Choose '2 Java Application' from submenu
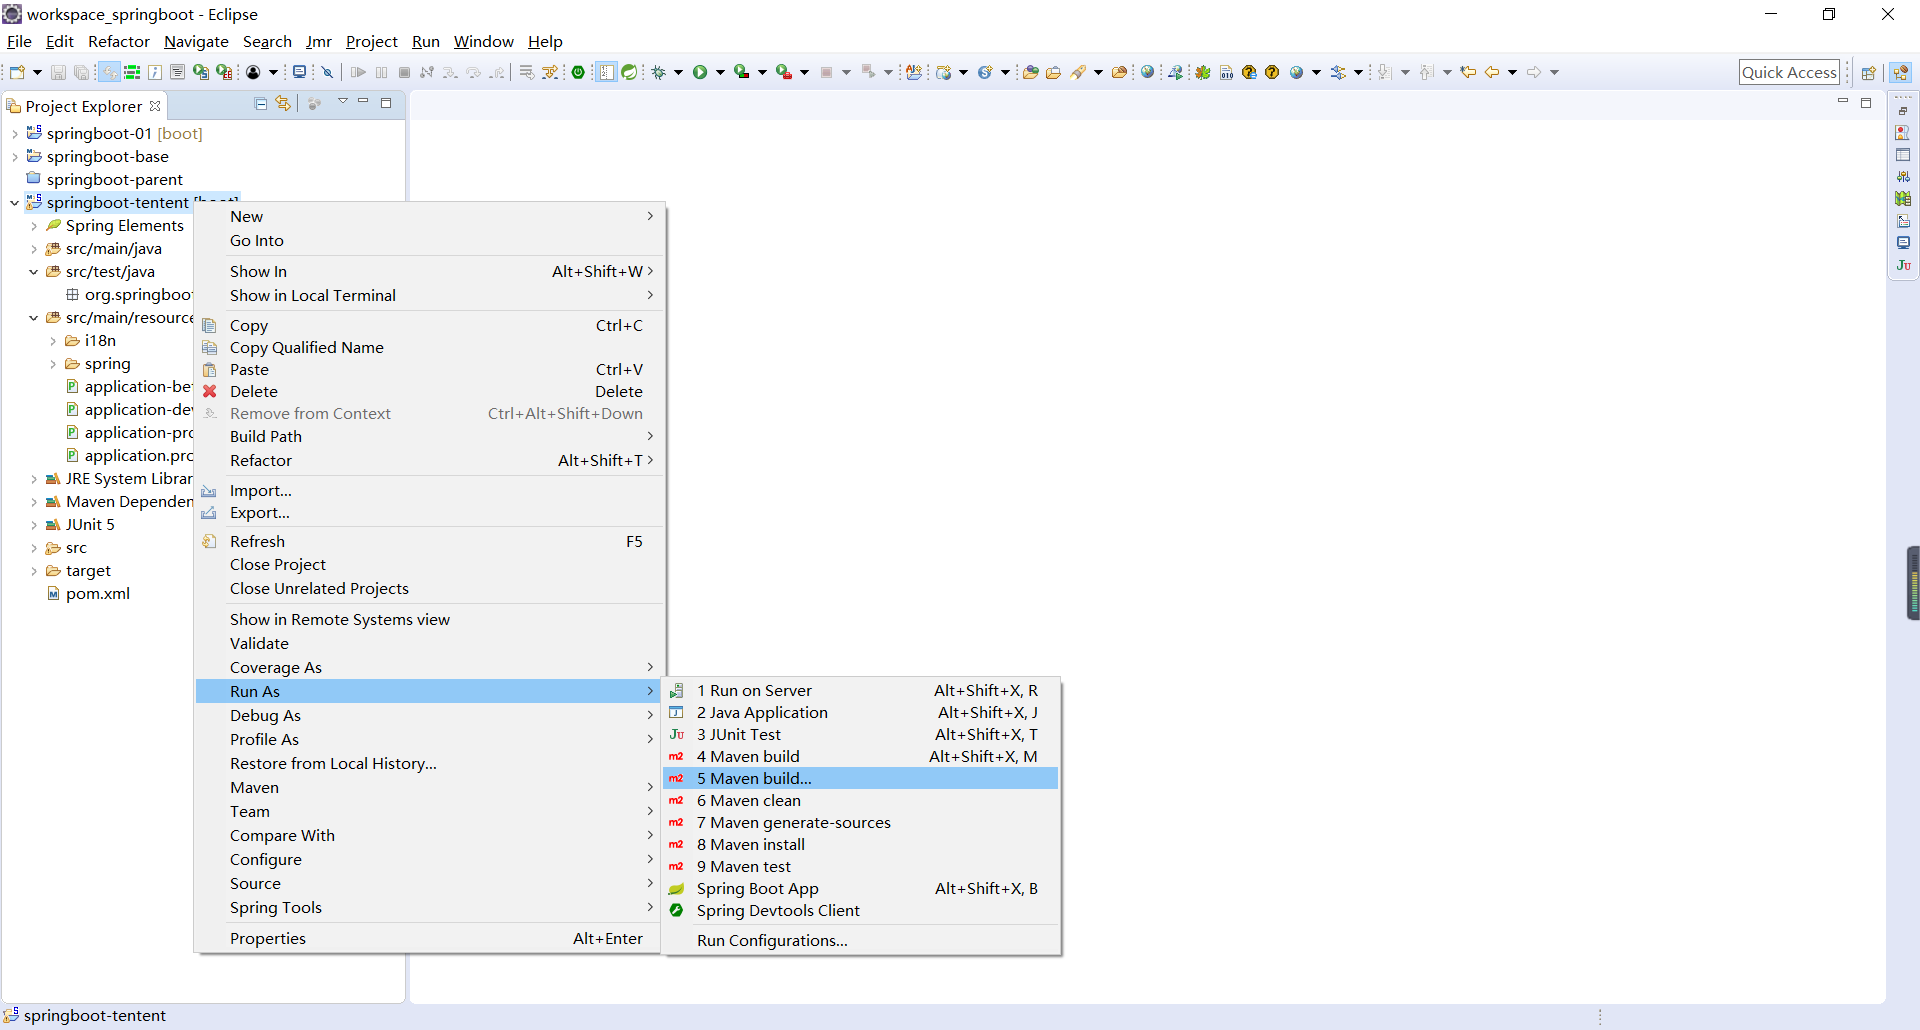 (860, 712)
